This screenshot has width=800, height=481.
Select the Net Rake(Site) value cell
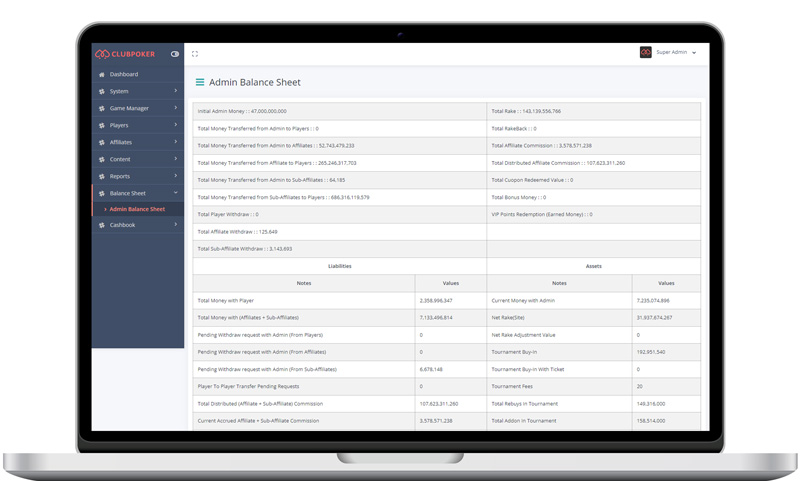pos(666,318)
